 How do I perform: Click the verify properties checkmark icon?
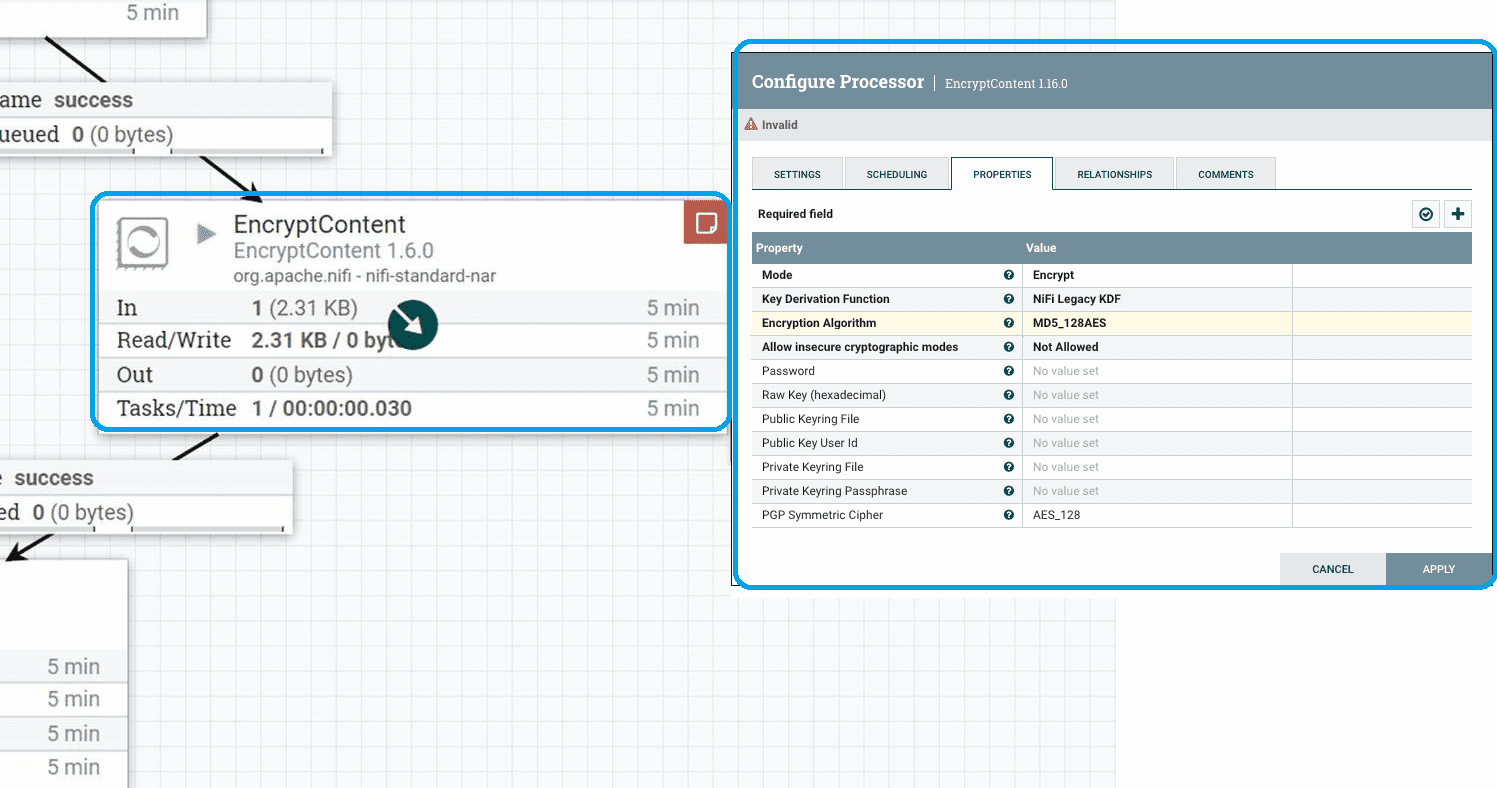(1426, 214)
